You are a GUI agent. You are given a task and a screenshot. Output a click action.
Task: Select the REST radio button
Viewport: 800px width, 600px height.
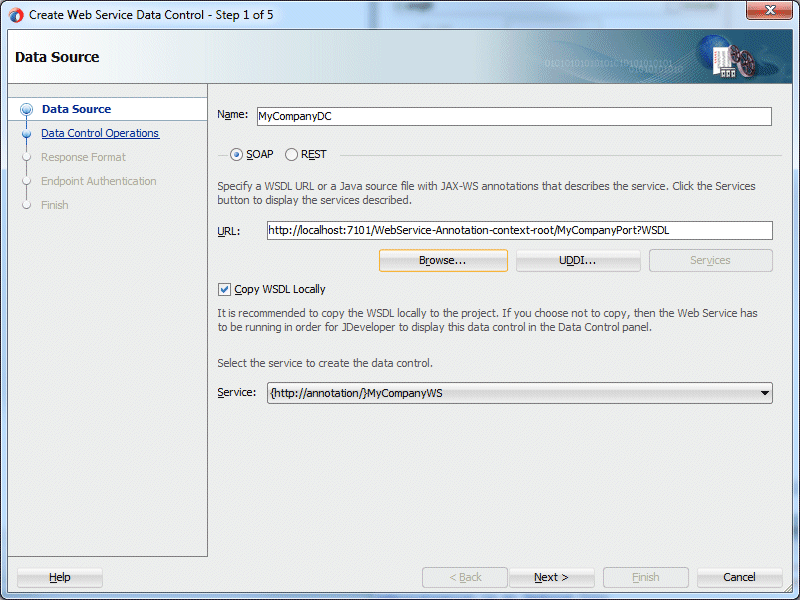(x=291, y=155)
